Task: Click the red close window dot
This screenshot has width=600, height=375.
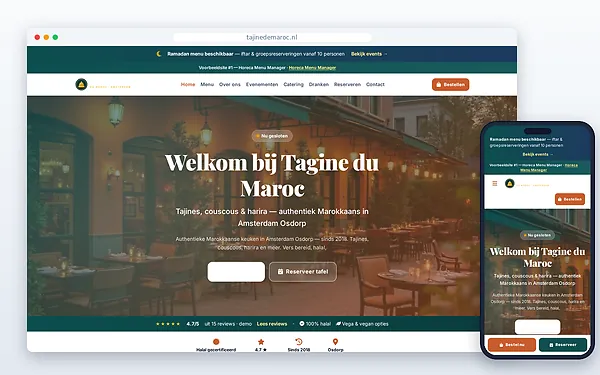Action: (37, 37)
